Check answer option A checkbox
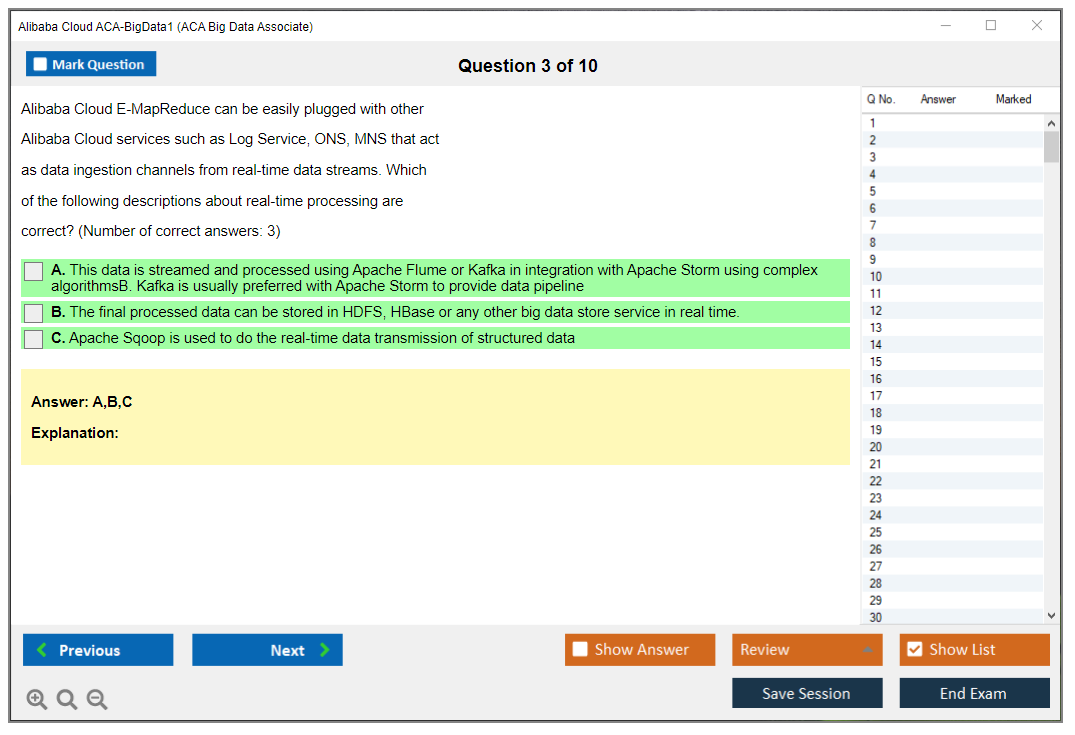Viewport: 1075px width, 735px height. [34, 271]
